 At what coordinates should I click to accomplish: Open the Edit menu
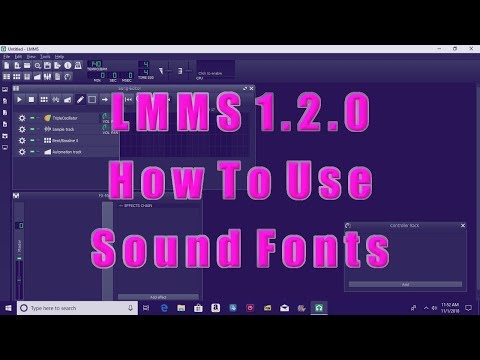18,57
